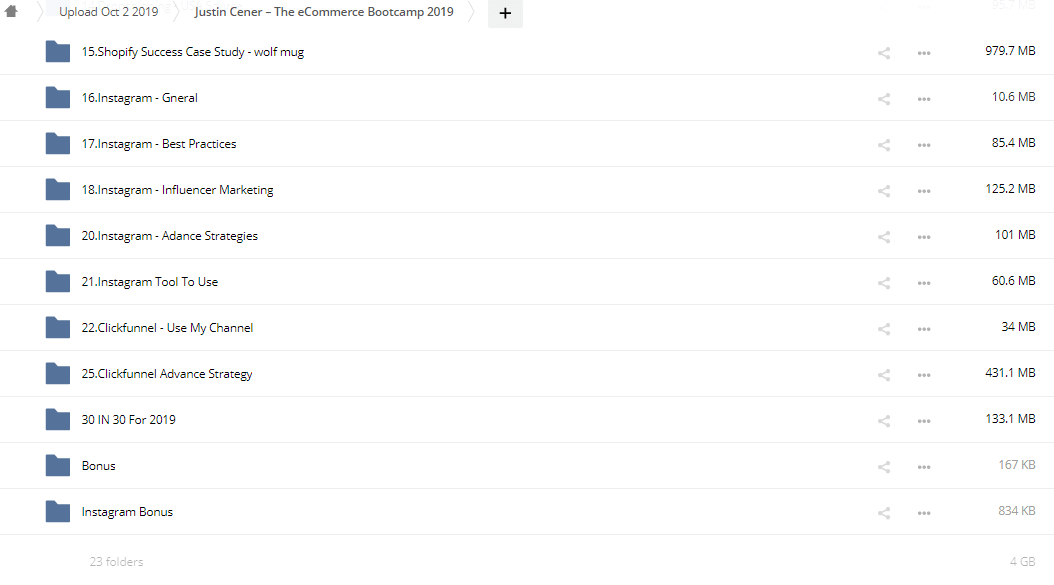1054x585 pixels.
Task: Click folder icon of 30 IN 30 For 2019
Action: pos(58,419)
